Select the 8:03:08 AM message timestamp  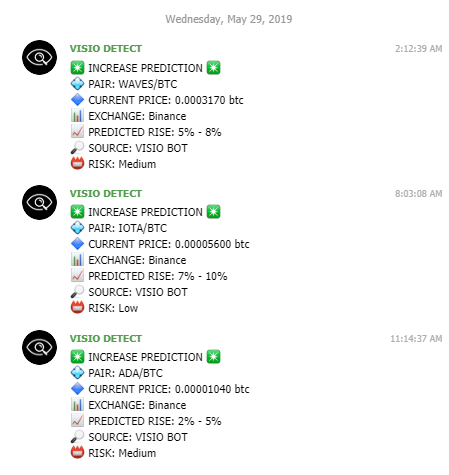(x=419, y=194)
